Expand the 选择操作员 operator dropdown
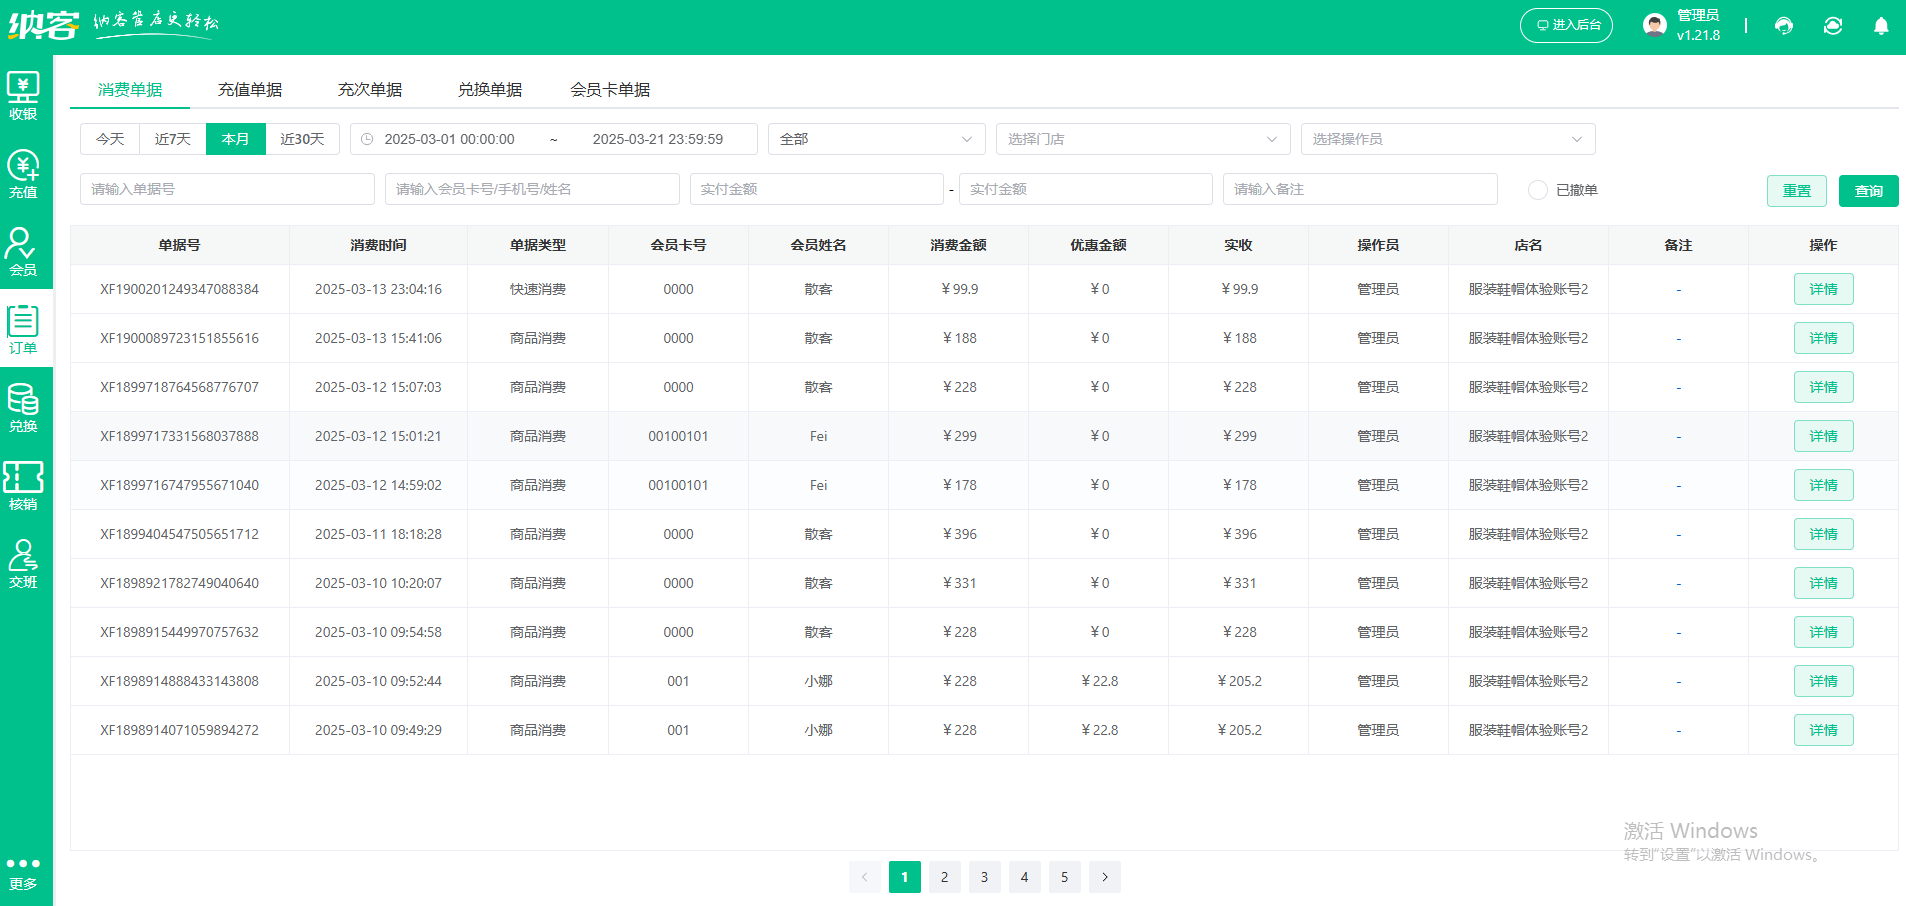 pyautogui.click(x=1447, y=139)
